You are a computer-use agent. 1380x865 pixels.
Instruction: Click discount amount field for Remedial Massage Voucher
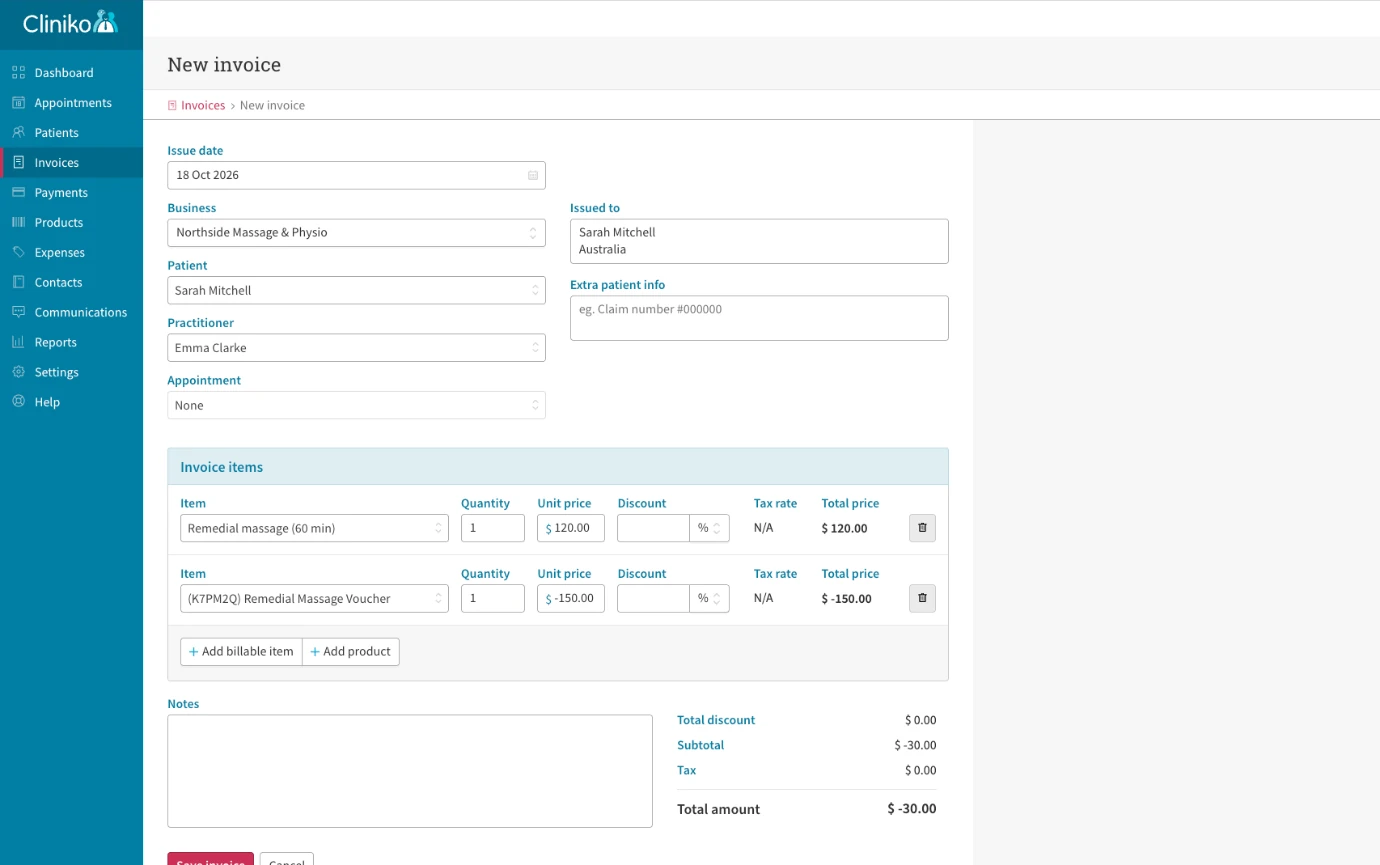coord(653,598)
